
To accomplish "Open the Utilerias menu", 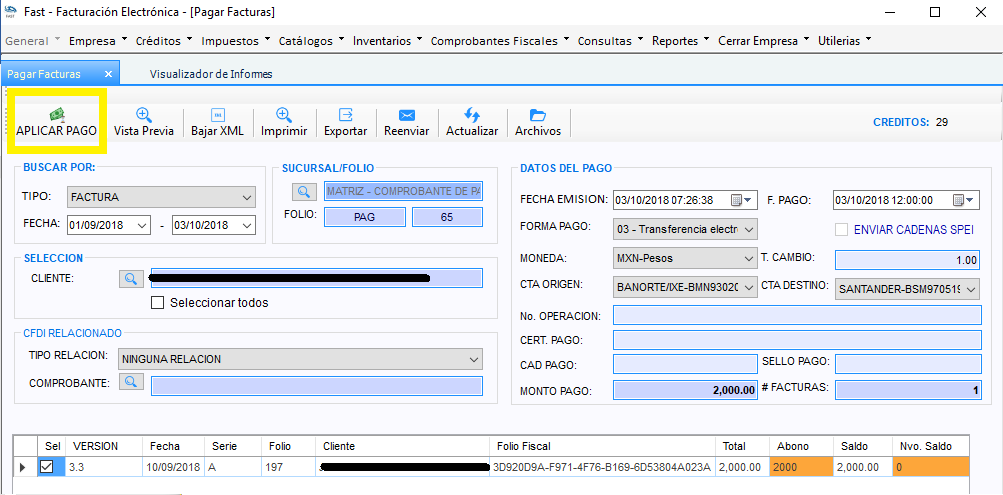I will [x=843, y=41].
